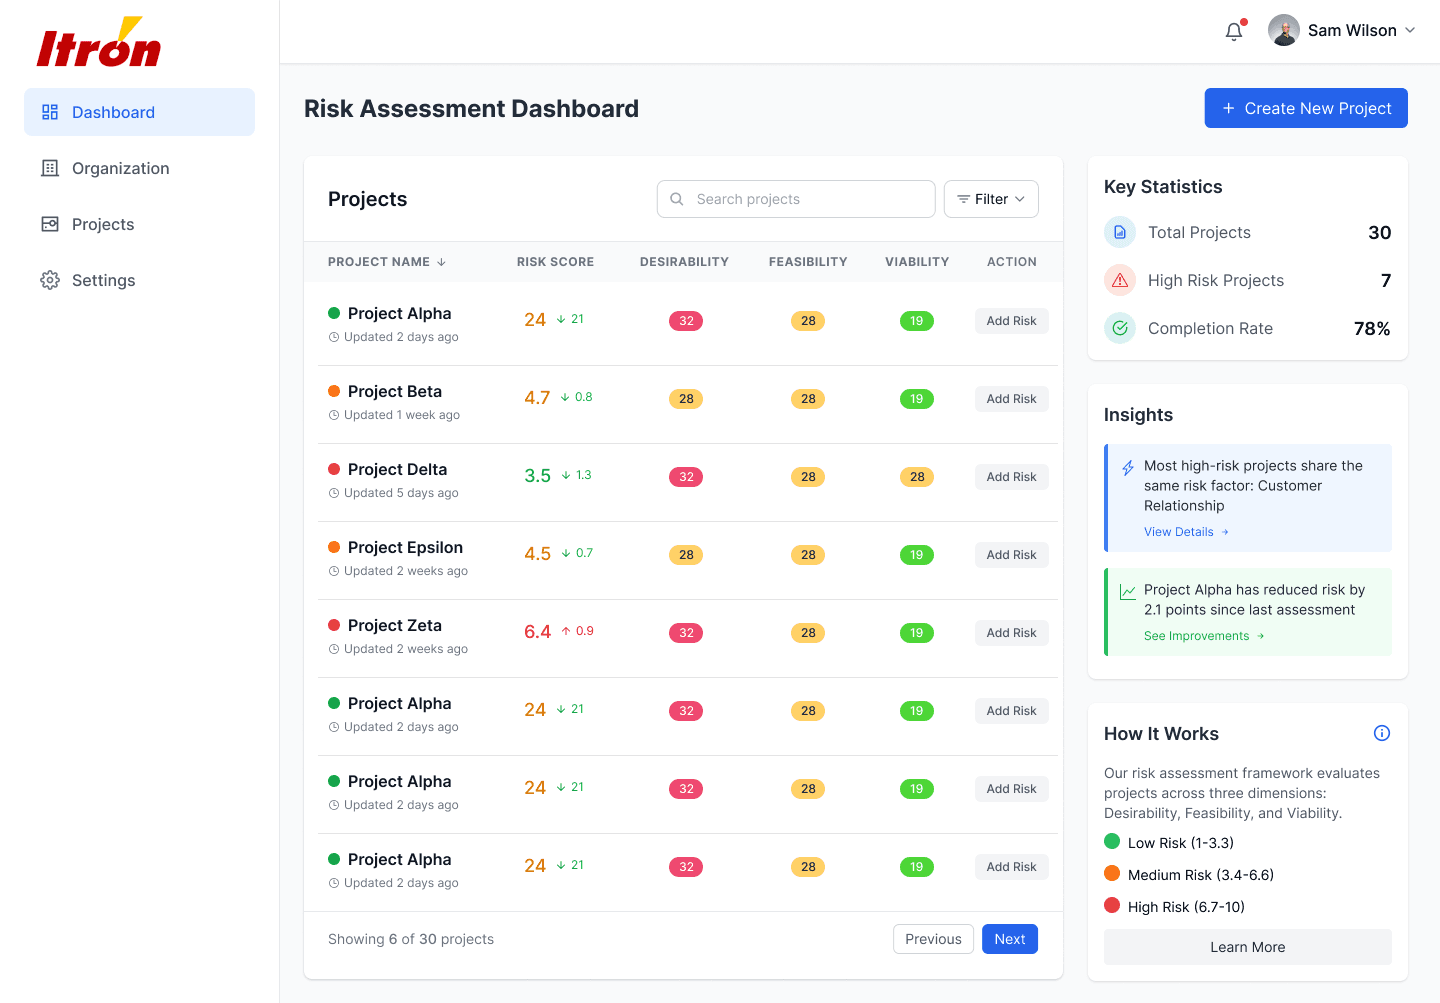Click Create New Project button
The width and height of the screenshot is (1440, 1003).
point(1306,108)
